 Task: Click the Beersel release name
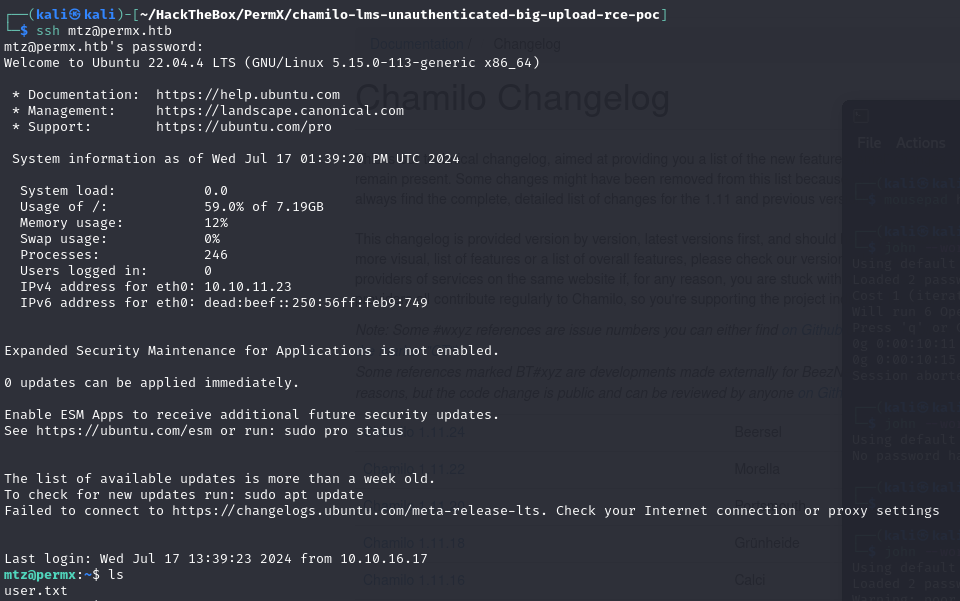click(757, 432)
